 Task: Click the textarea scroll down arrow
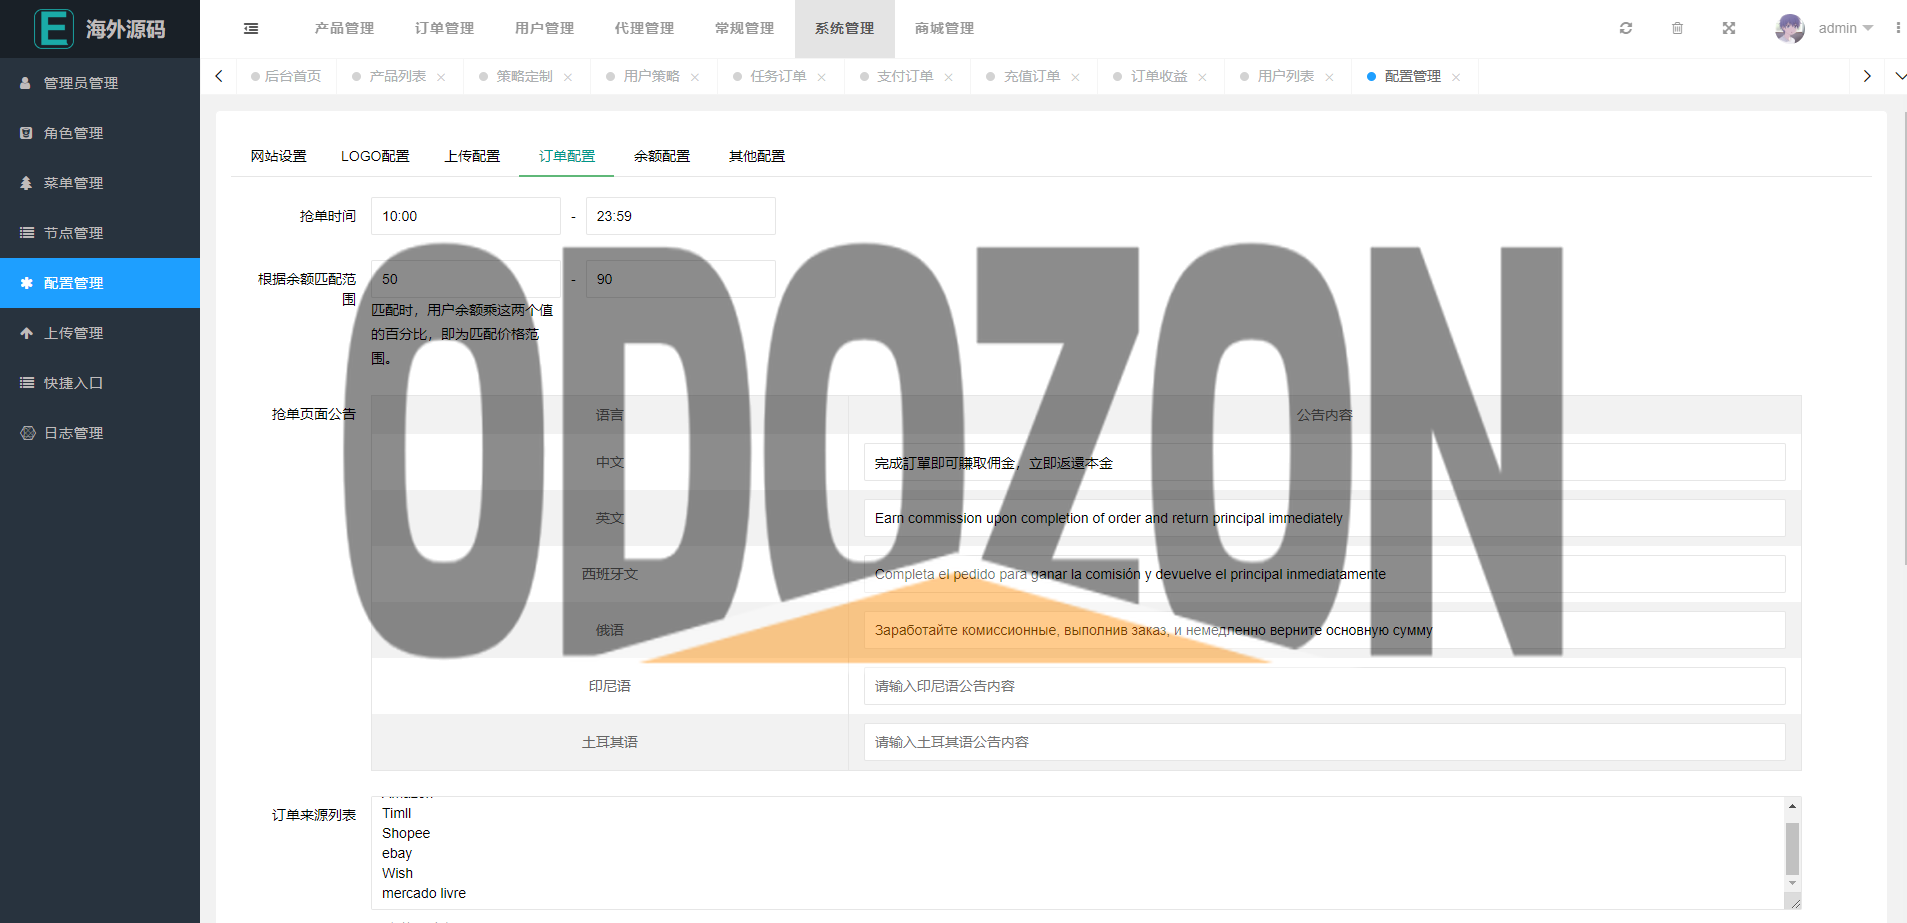[1792, 883]
